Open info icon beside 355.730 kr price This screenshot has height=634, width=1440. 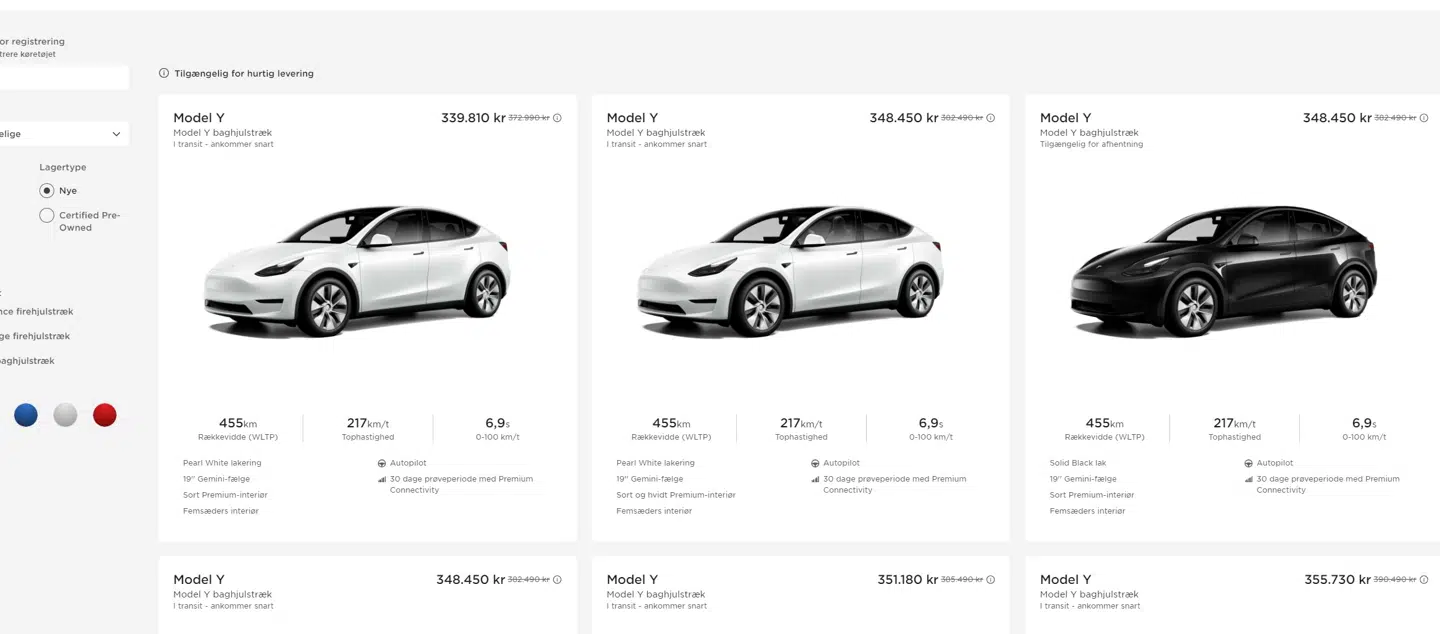coord(1423,579)
